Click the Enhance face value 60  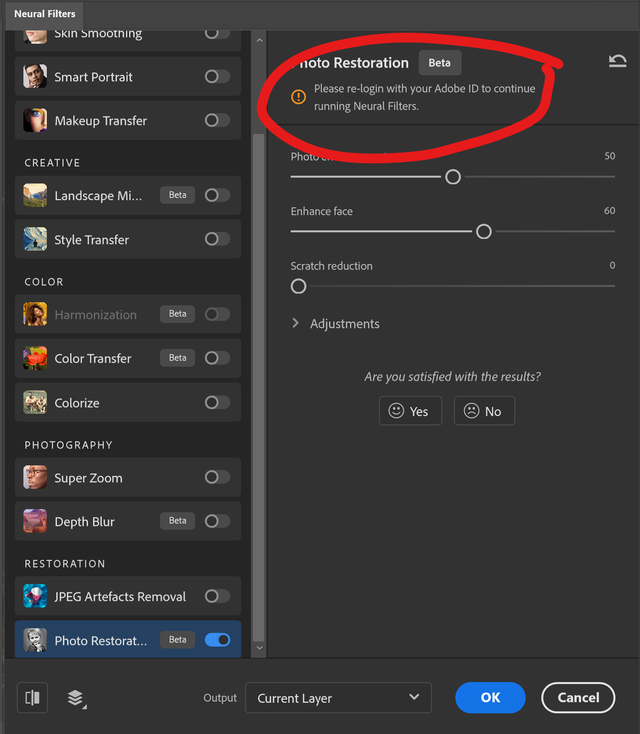point(609,211)
